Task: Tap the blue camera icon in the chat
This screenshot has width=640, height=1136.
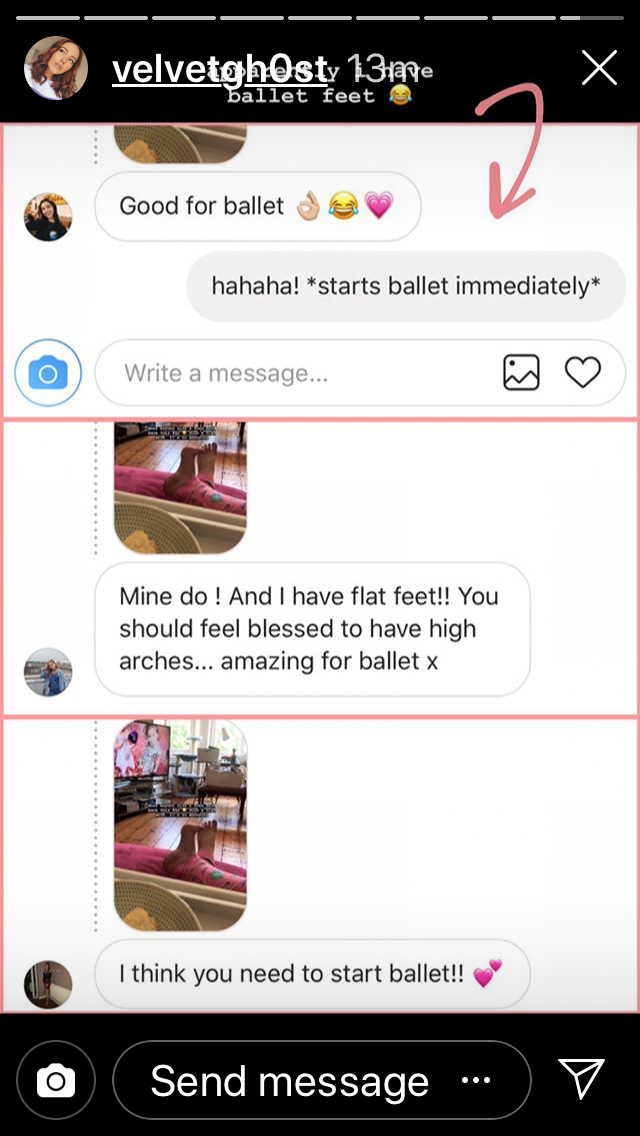Action: click(x=48, y=373)
